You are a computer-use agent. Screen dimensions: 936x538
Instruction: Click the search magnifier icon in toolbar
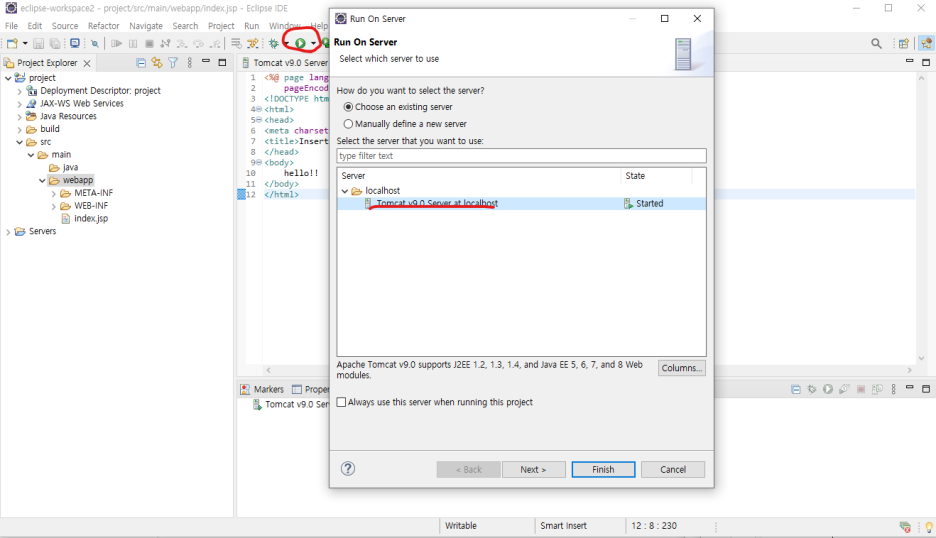876,43
